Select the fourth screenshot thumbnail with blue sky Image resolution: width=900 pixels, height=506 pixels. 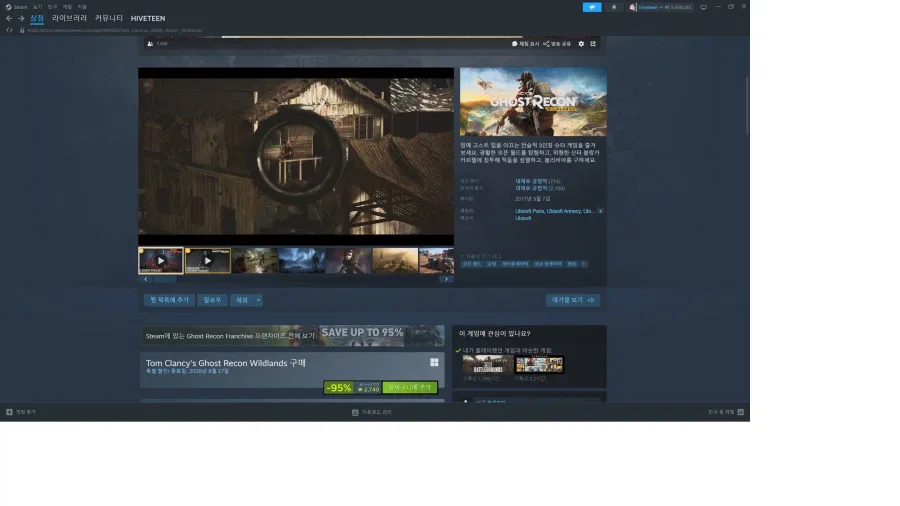coord(302,260)
